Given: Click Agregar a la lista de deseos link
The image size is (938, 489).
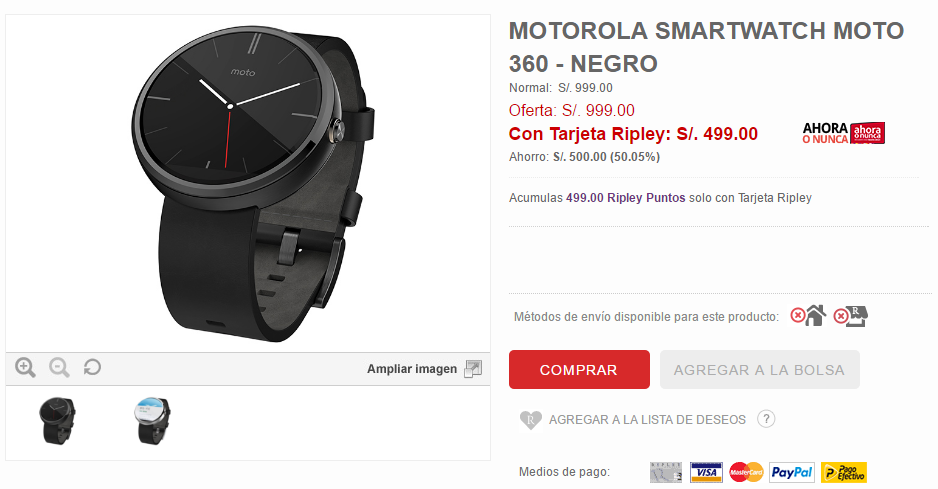Looking at the screenshot, I should 647,420.
